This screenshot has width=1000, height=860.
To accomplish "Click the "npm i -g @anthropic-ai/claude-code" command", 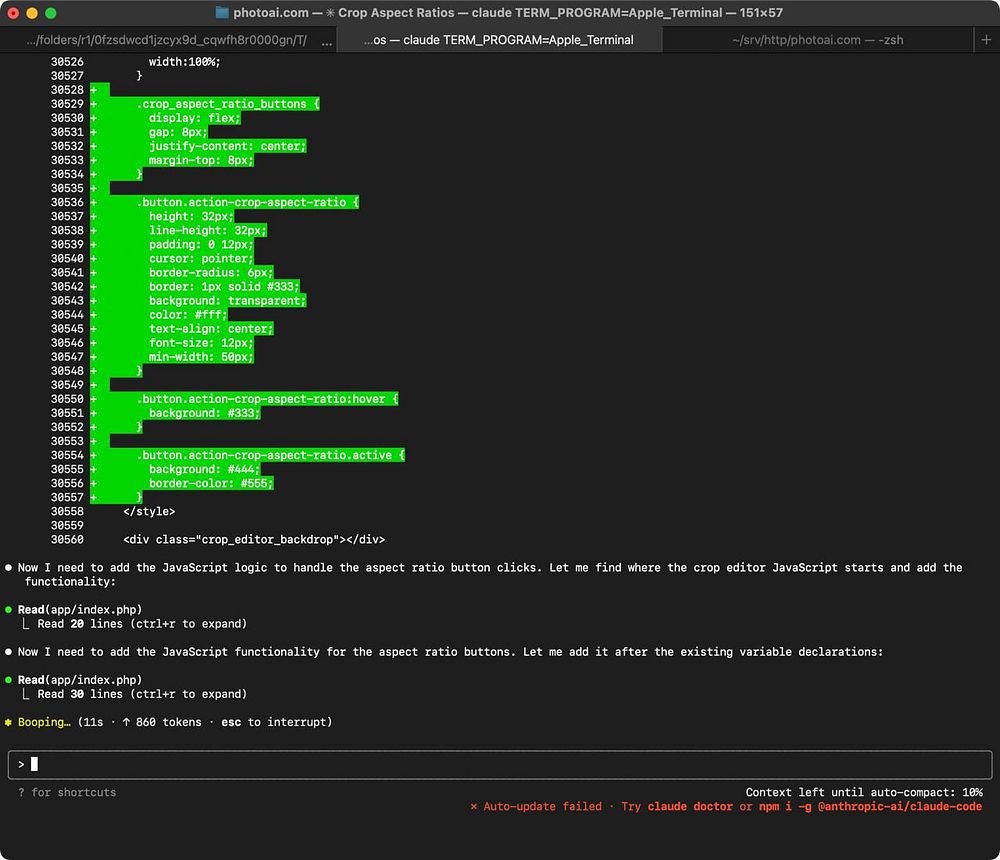I will (x=871, y=807).
